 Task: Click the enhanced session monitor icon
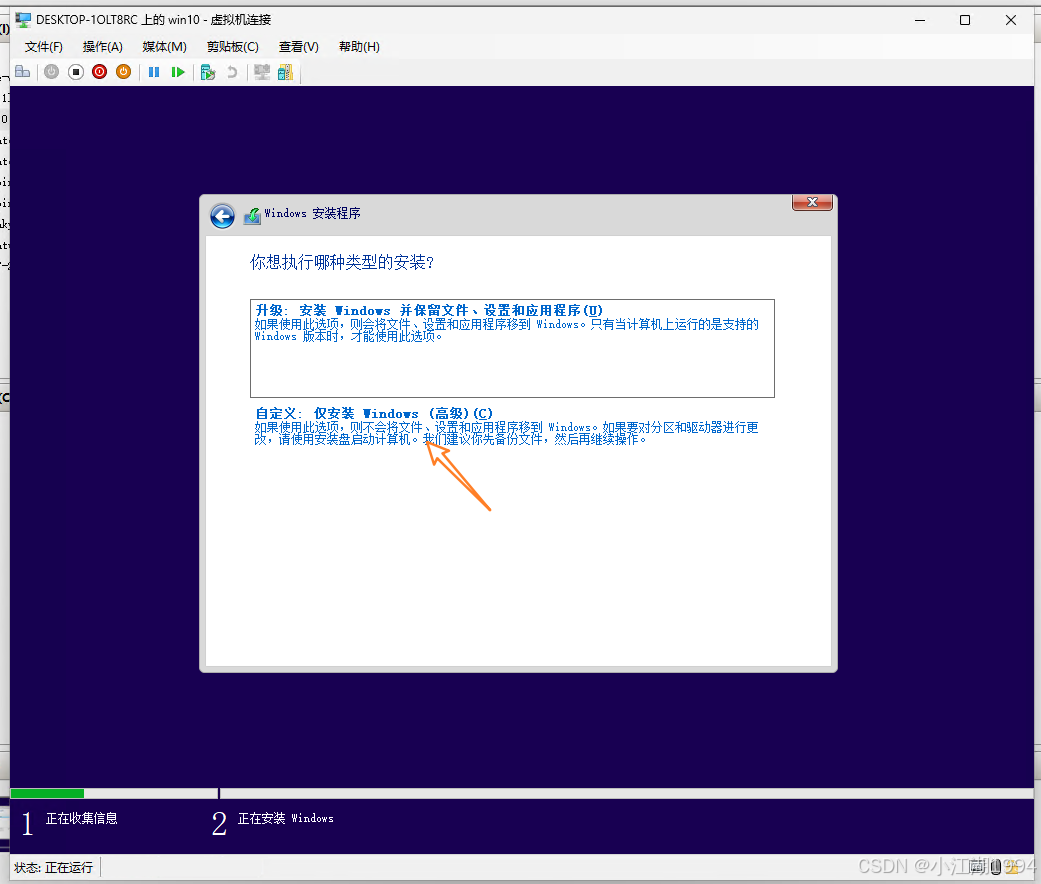[x=262, y=72]
